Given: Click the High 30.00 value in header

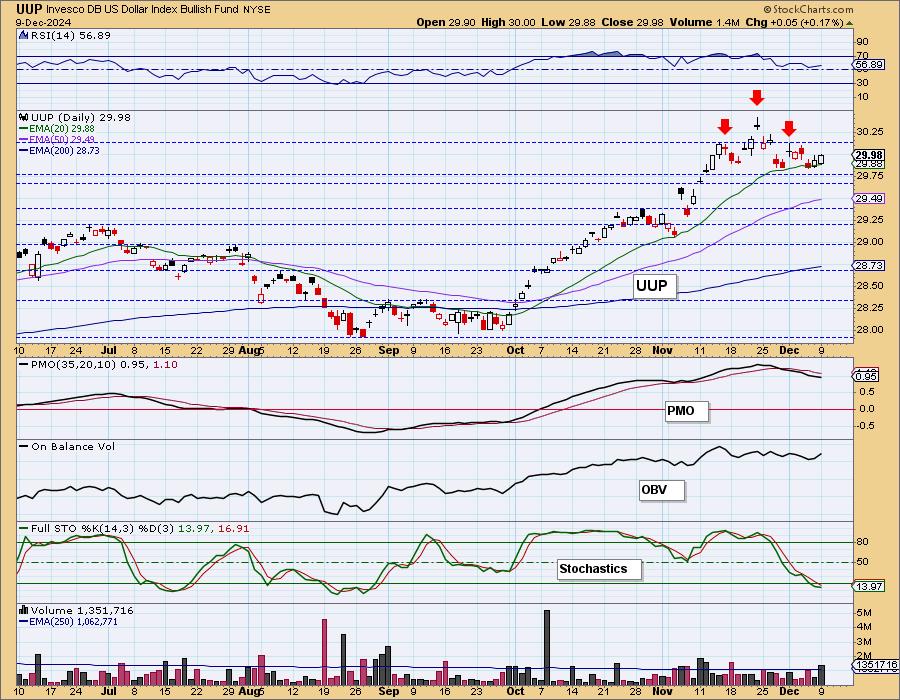Looking at the screenshot, I should [508, 22].
